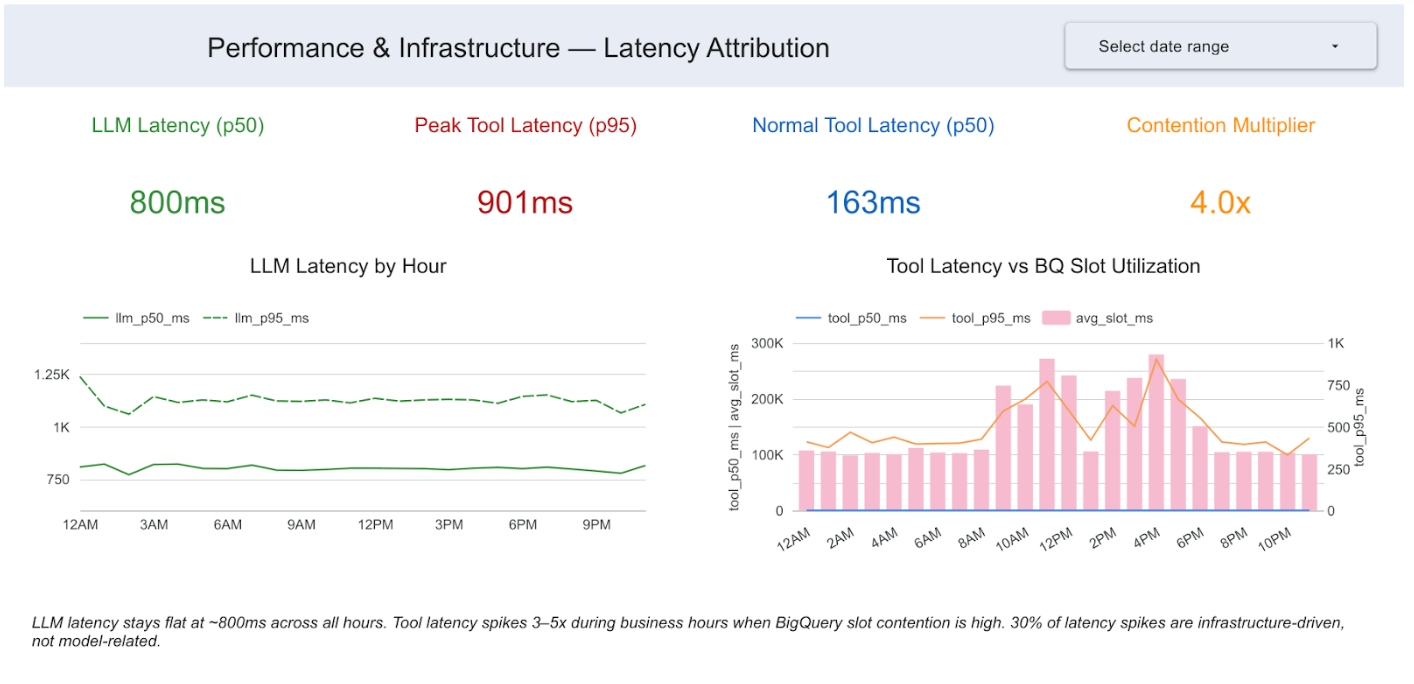The height and width of the screenshot is (684, 1414).
Task: Toggle the tool_p50_ms legend series
Action: [869, 319]
